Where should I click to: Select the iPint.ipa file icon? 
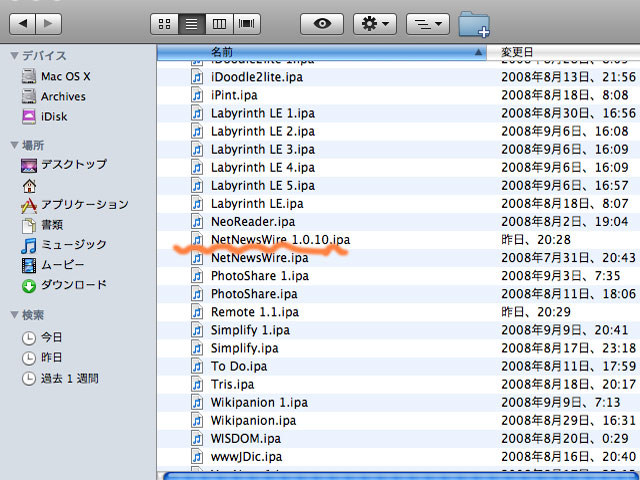pos(197,95)
